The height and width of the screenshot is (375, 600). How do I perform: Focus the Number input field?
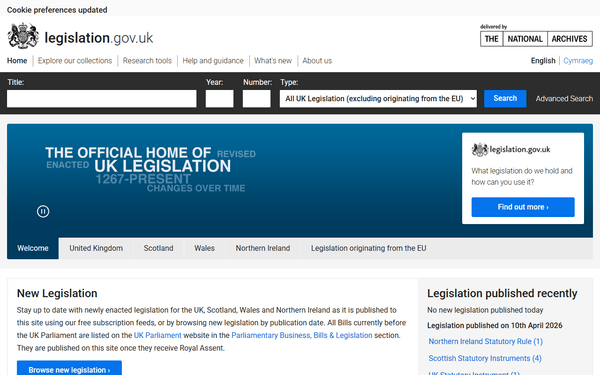tap(256, 99)
